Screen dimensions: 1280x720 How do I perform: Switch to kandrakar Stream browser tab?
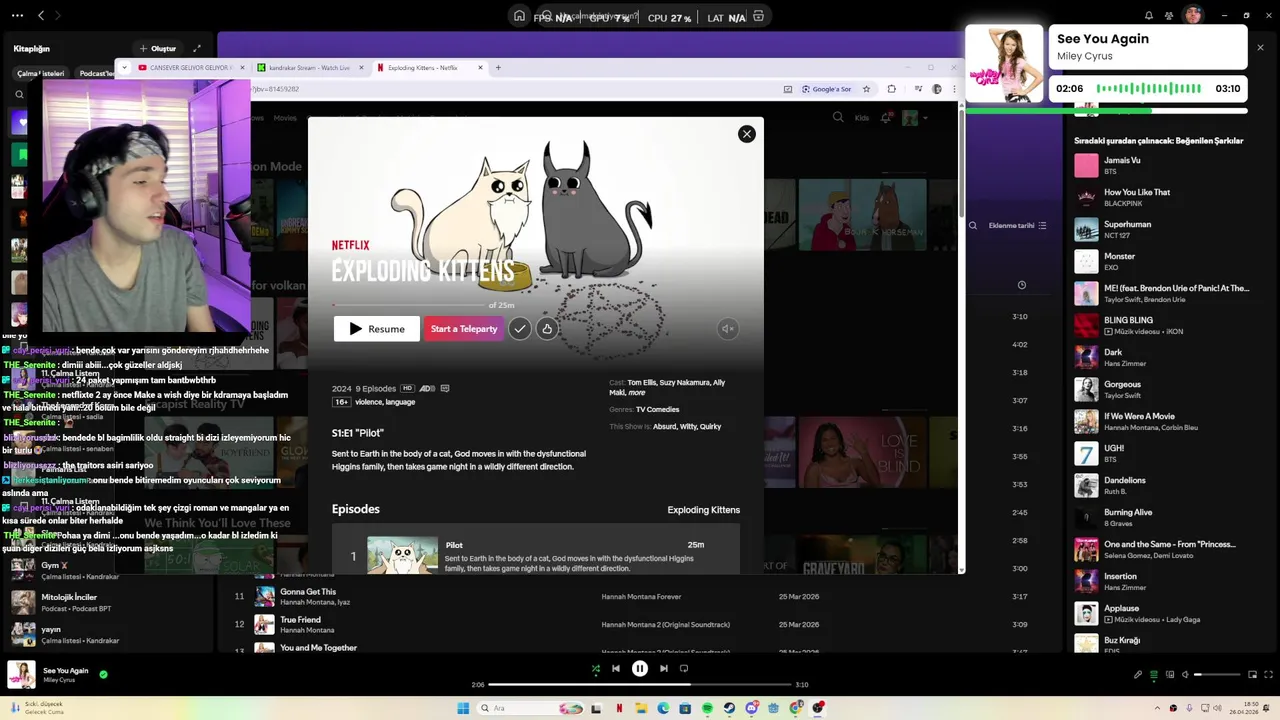coord(310,68)
